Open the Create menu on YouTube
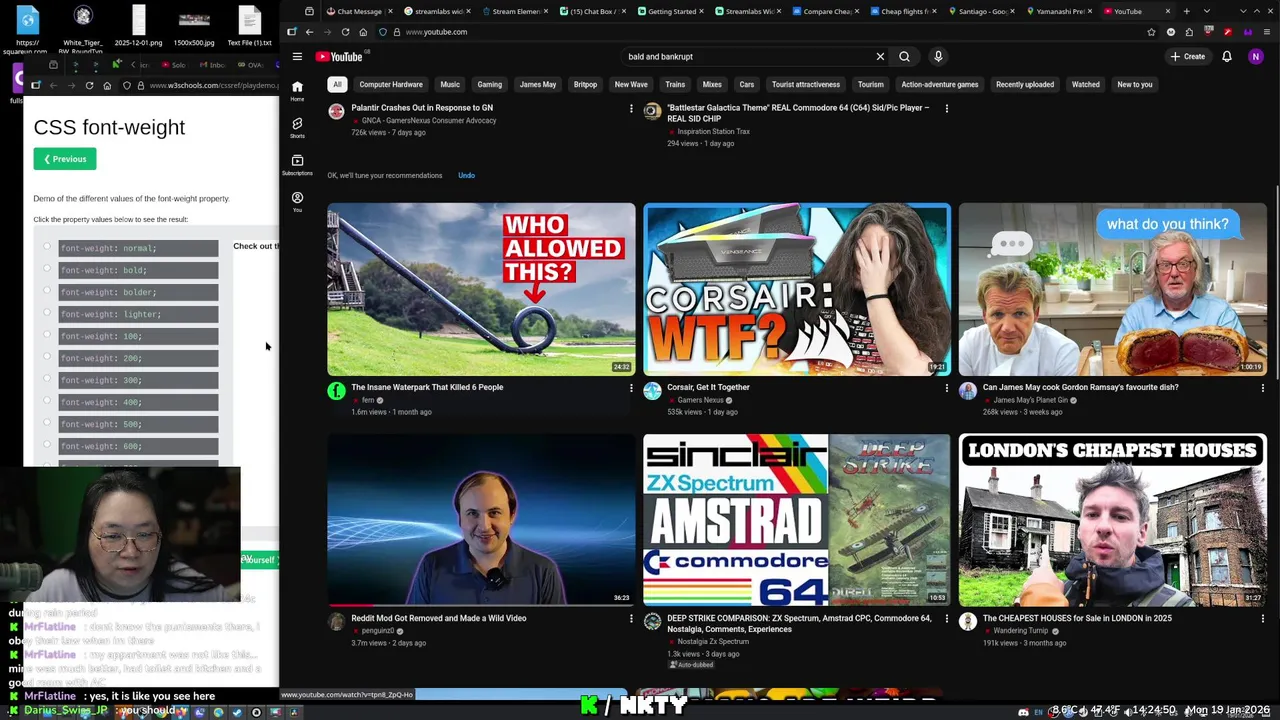Image resolution: width=1280 pixels, height=720 pixels. [1188, 56]
